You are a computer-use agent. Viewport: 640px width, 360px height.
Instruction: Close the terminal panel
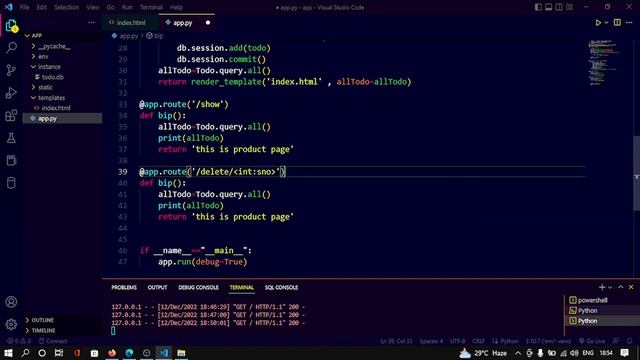[631, 287]
